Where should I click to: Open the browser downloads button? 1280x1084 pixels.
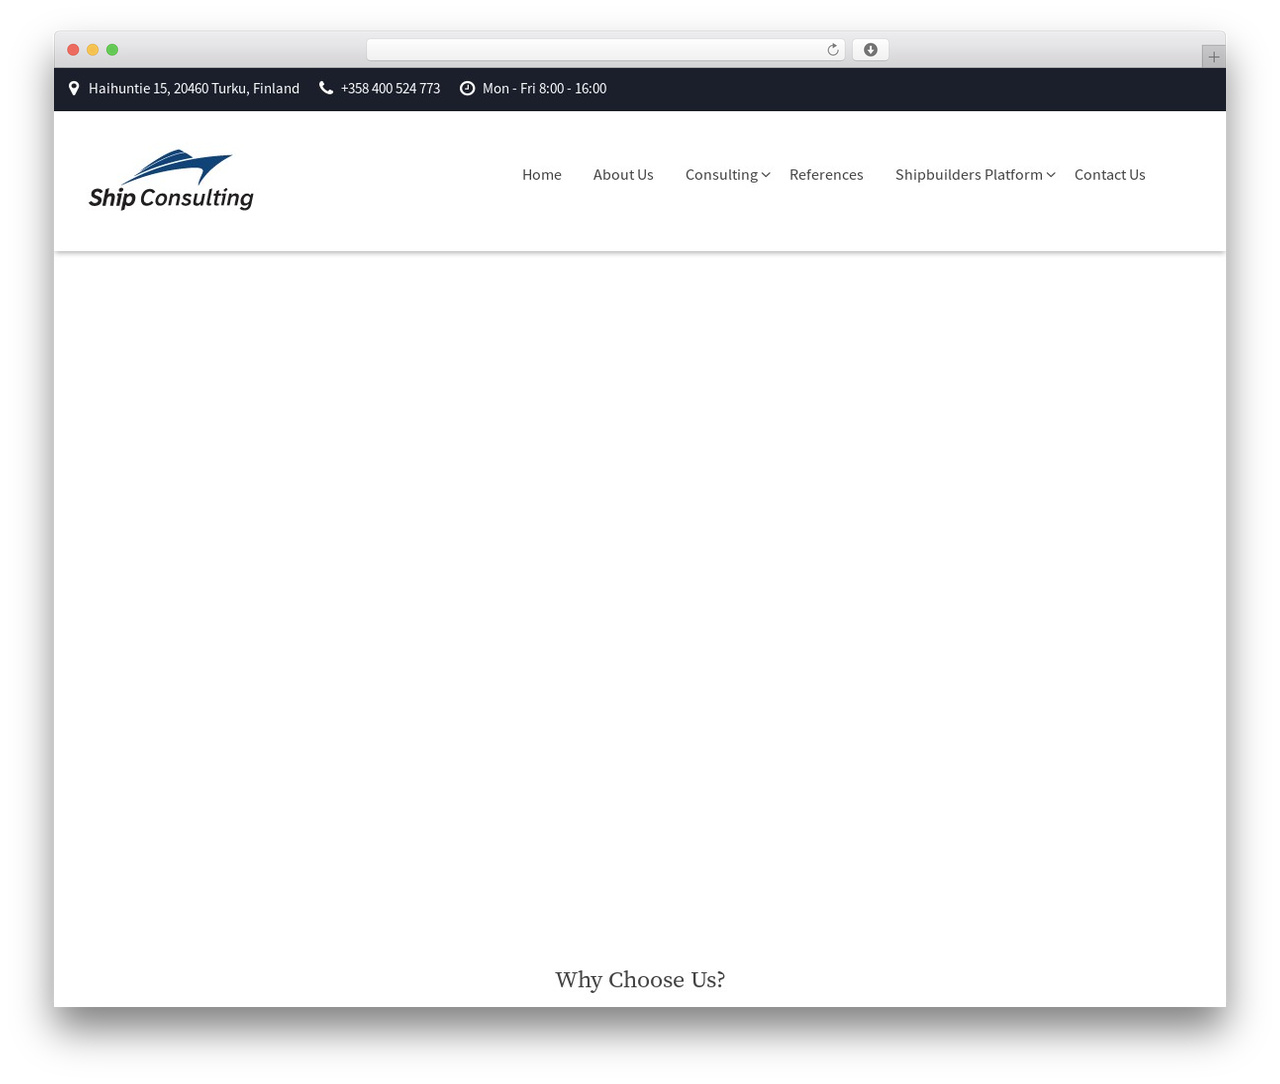pyautogui.click(x=870, y=50)
